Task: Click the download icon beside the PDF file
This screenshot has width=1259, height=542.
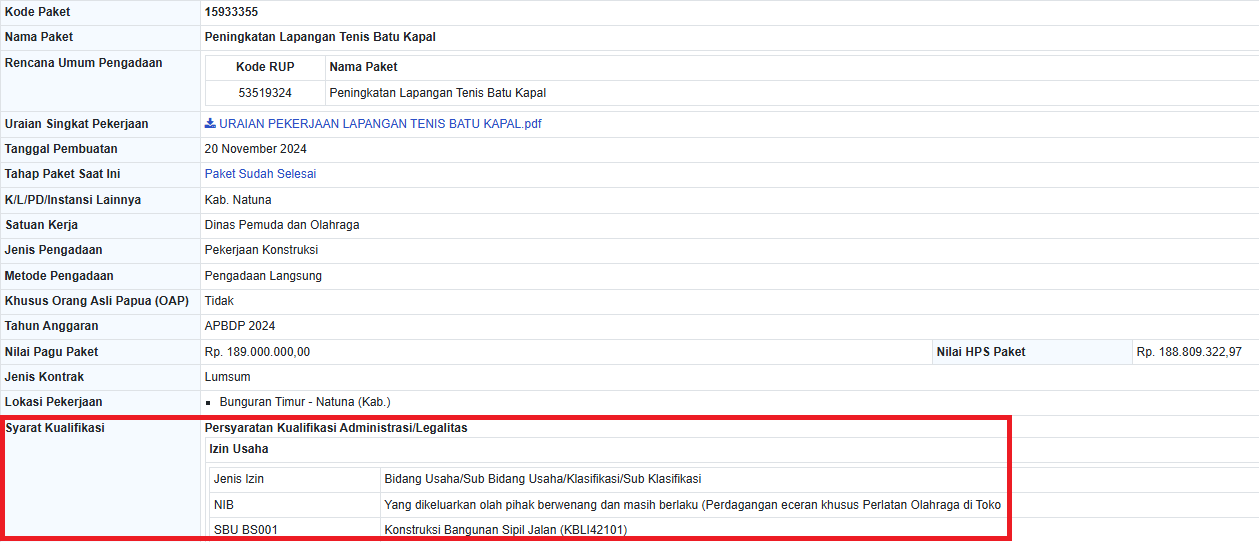Action: click(210, 124)
